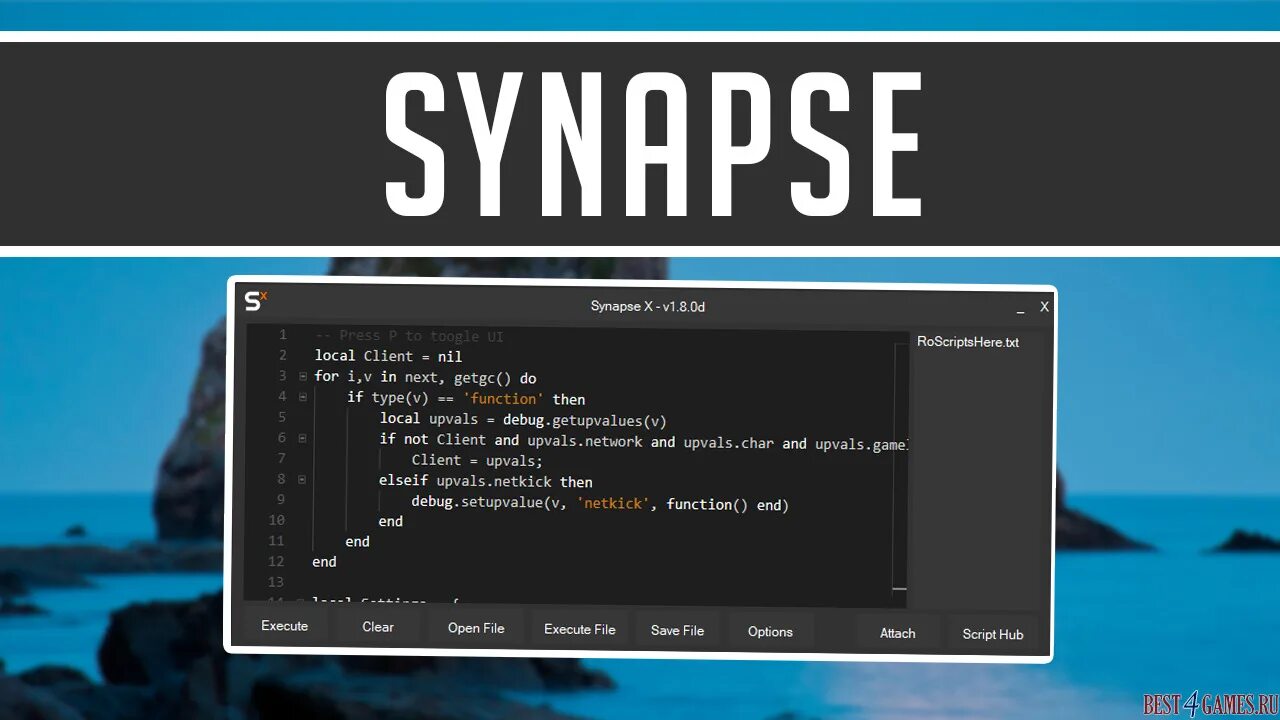This screenshot has height=720, width=1280.
Task: Click the editor vertical scrollbar
Action: (900, 467)
